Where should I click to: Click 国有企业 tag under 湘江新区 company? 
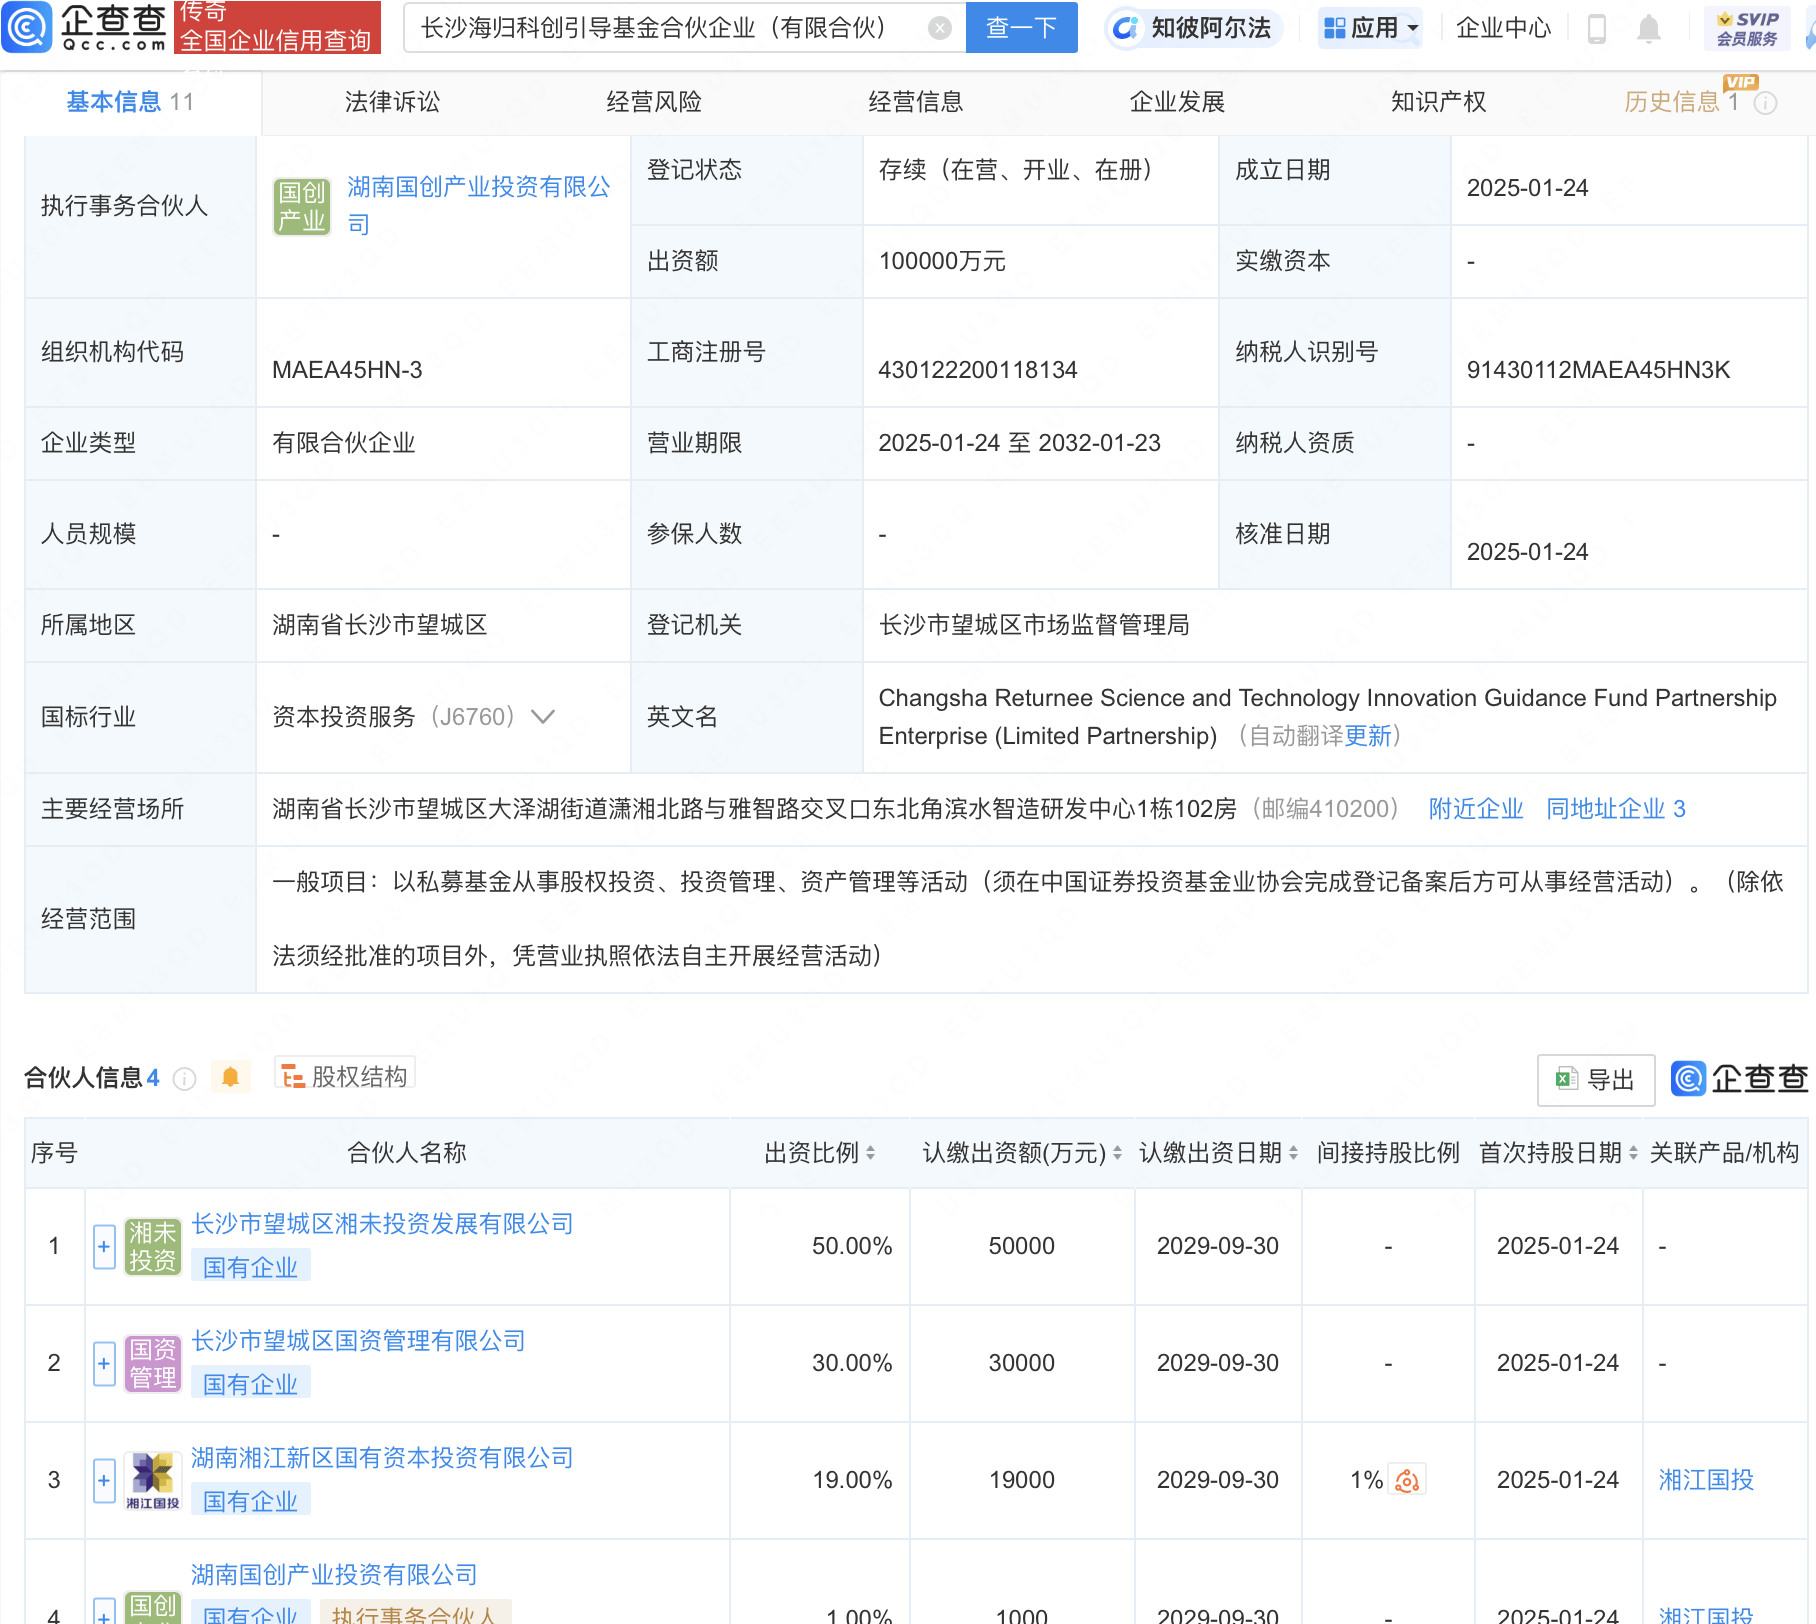click(x=250, y=1501)
